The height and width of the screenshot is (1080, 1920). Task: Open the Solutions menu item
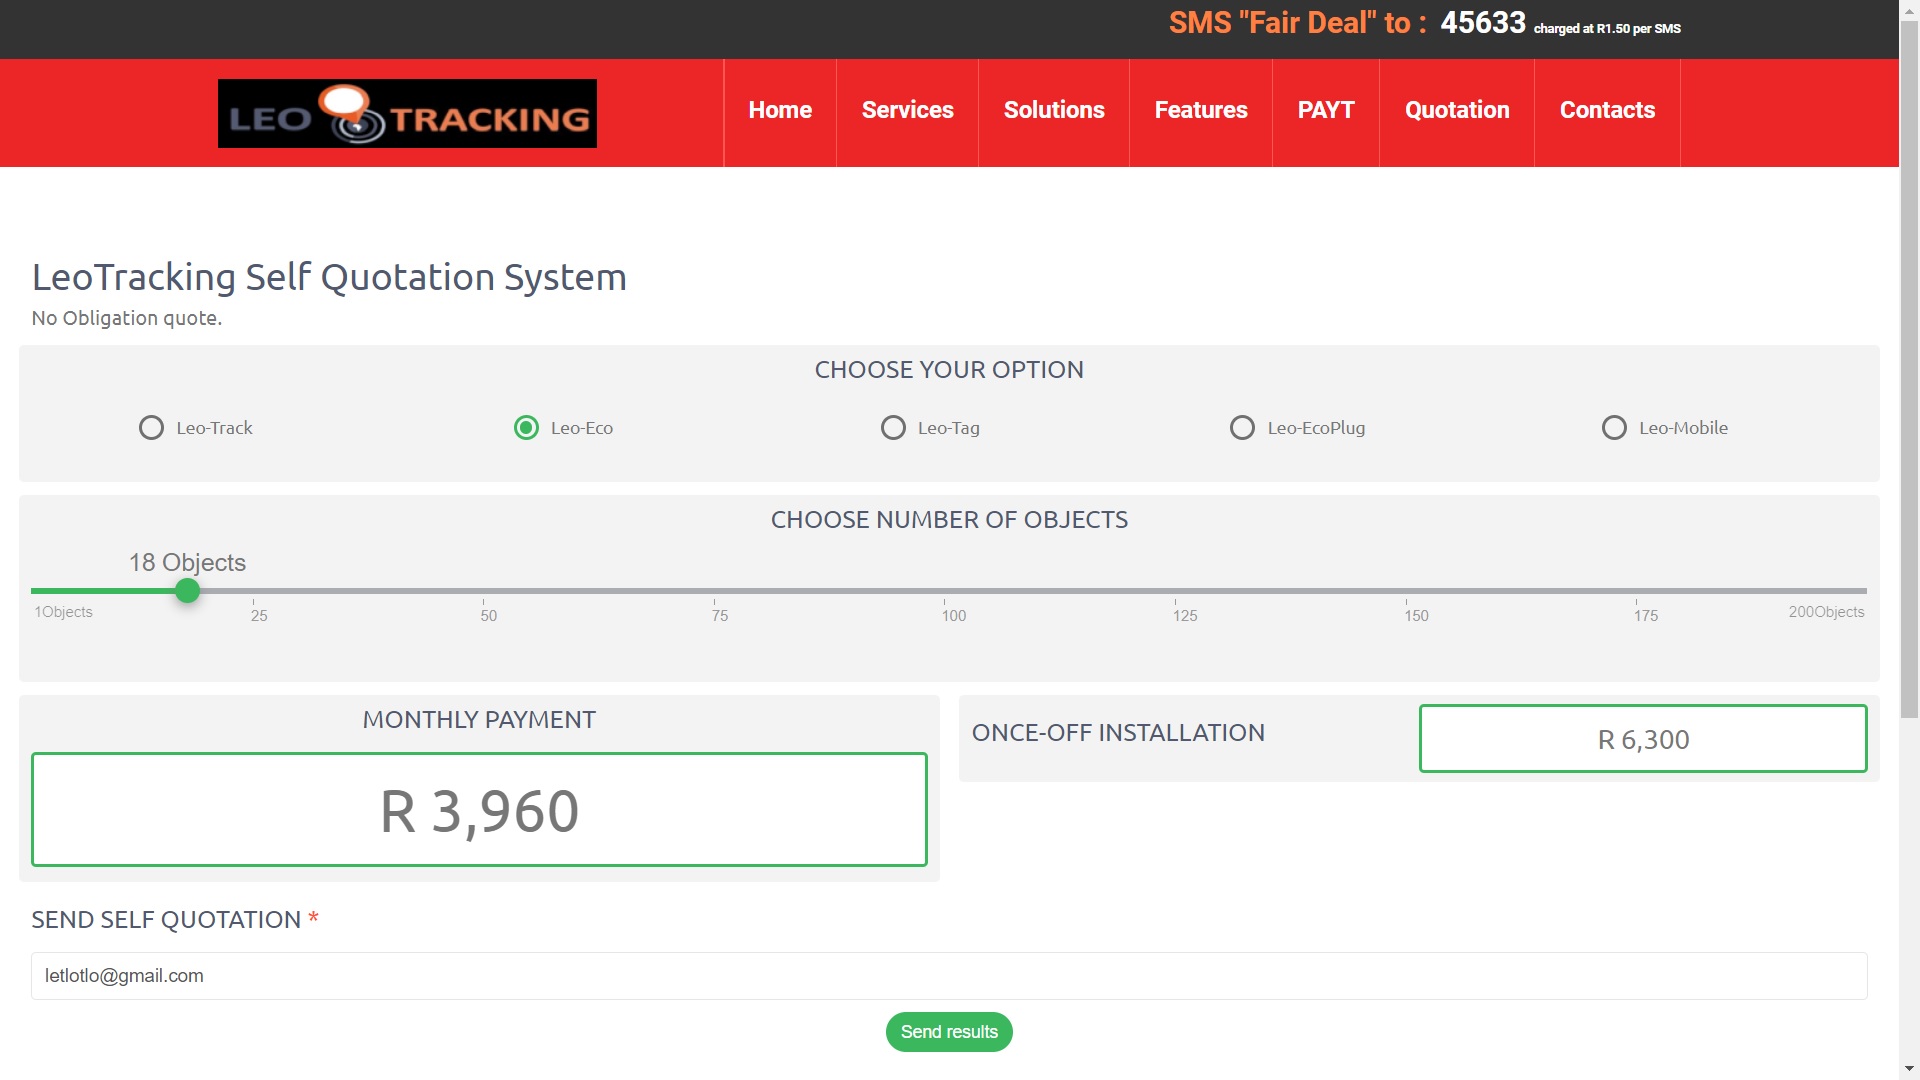[x=1054, y=110]
